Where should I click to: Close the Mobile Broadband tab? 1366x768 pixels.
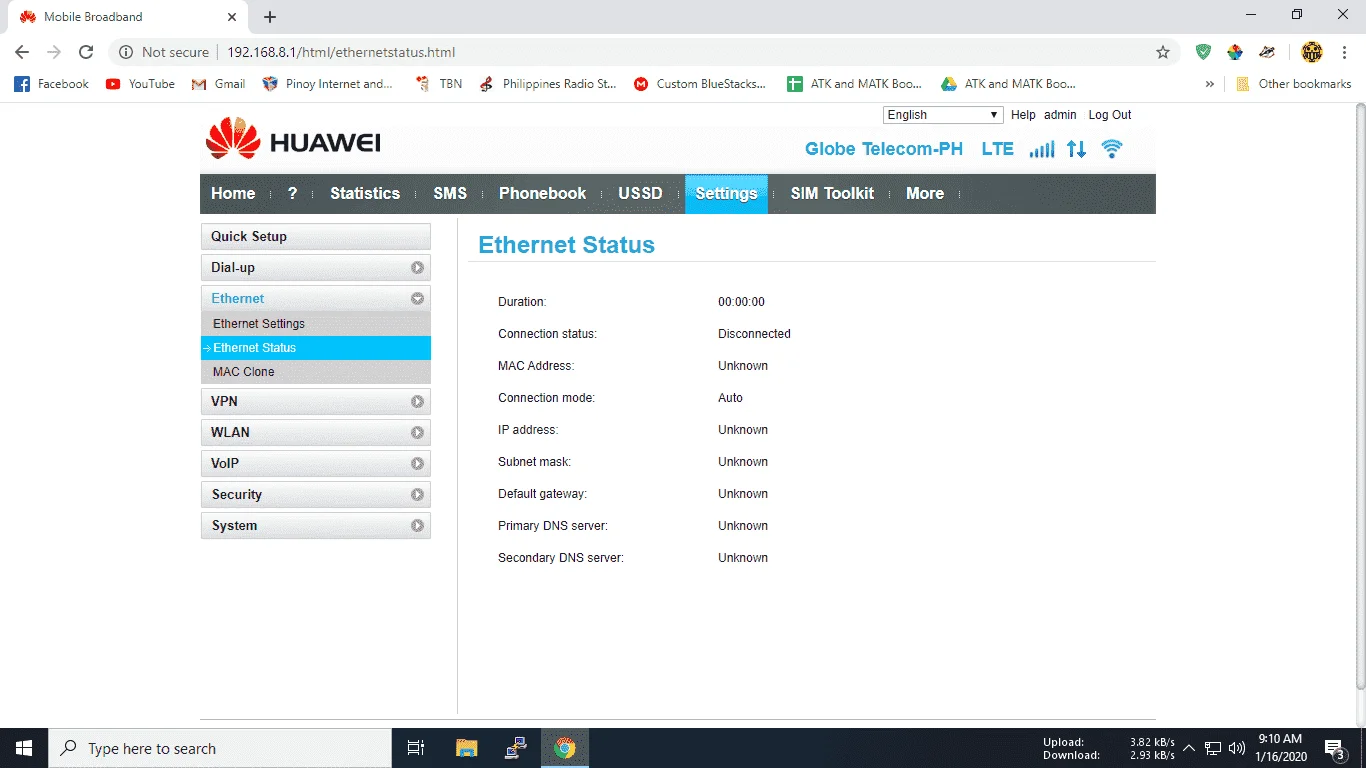pos(232,17)
